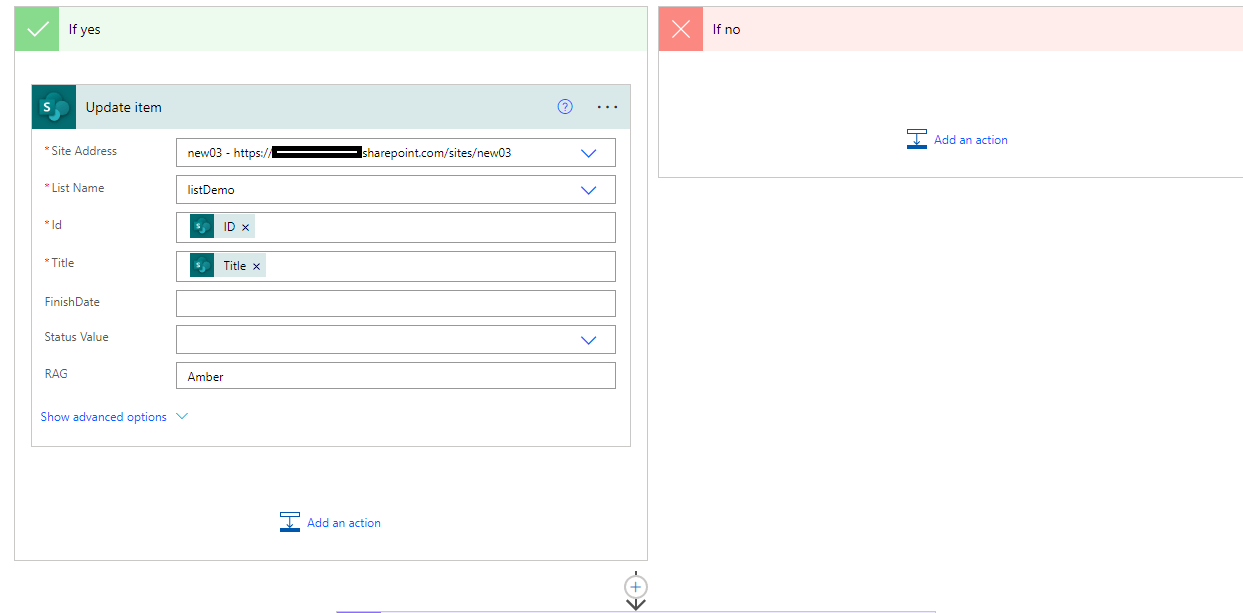Remove the Title dynamic content token
The image size is (1243, 613).
pos(256,266)
